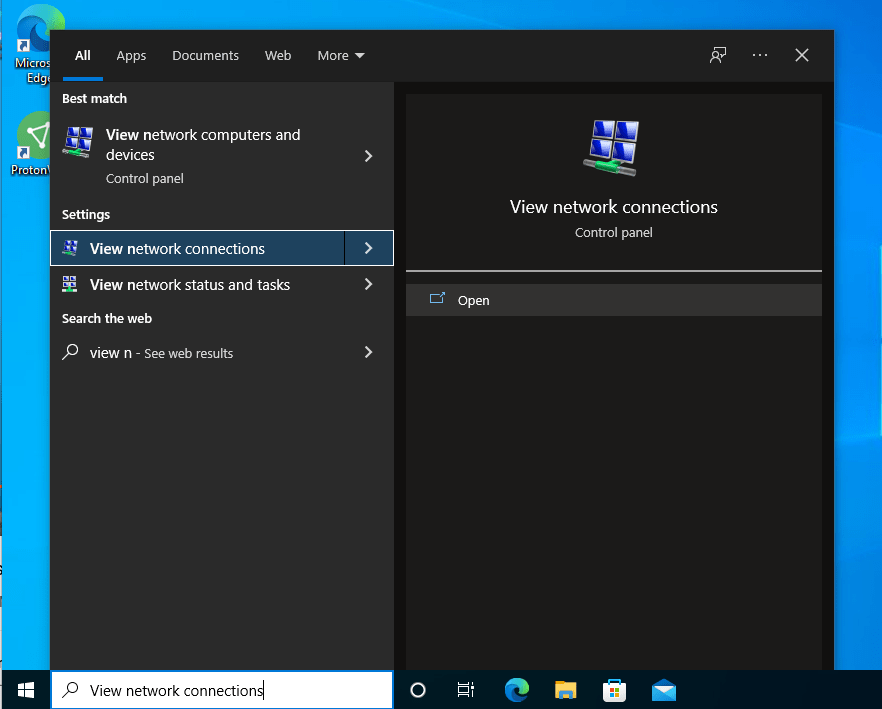The width and height of the screenshot is (882, 709).
Task: Expand the More filter dropdown
Action: point(341,55)
